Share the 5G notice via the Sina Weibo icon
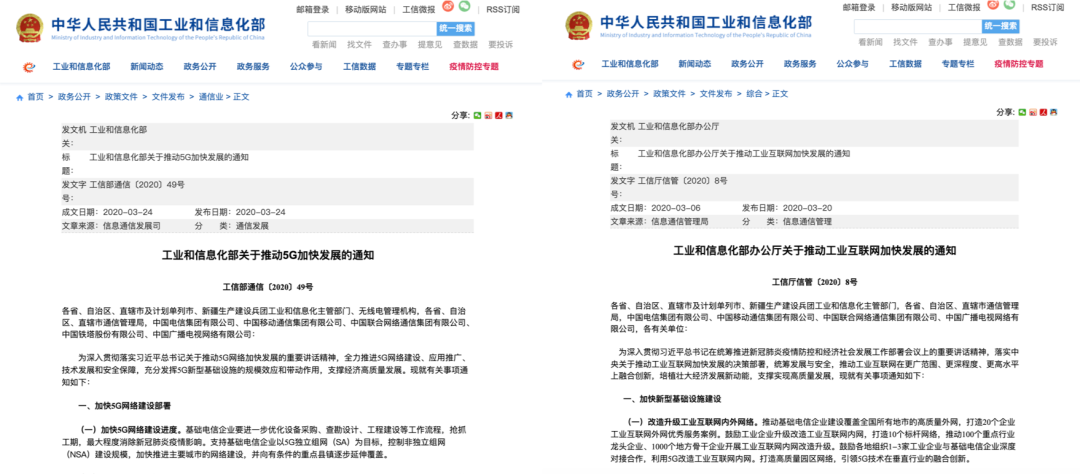Viewport: 1080px width, 474px height. [488, 115]
